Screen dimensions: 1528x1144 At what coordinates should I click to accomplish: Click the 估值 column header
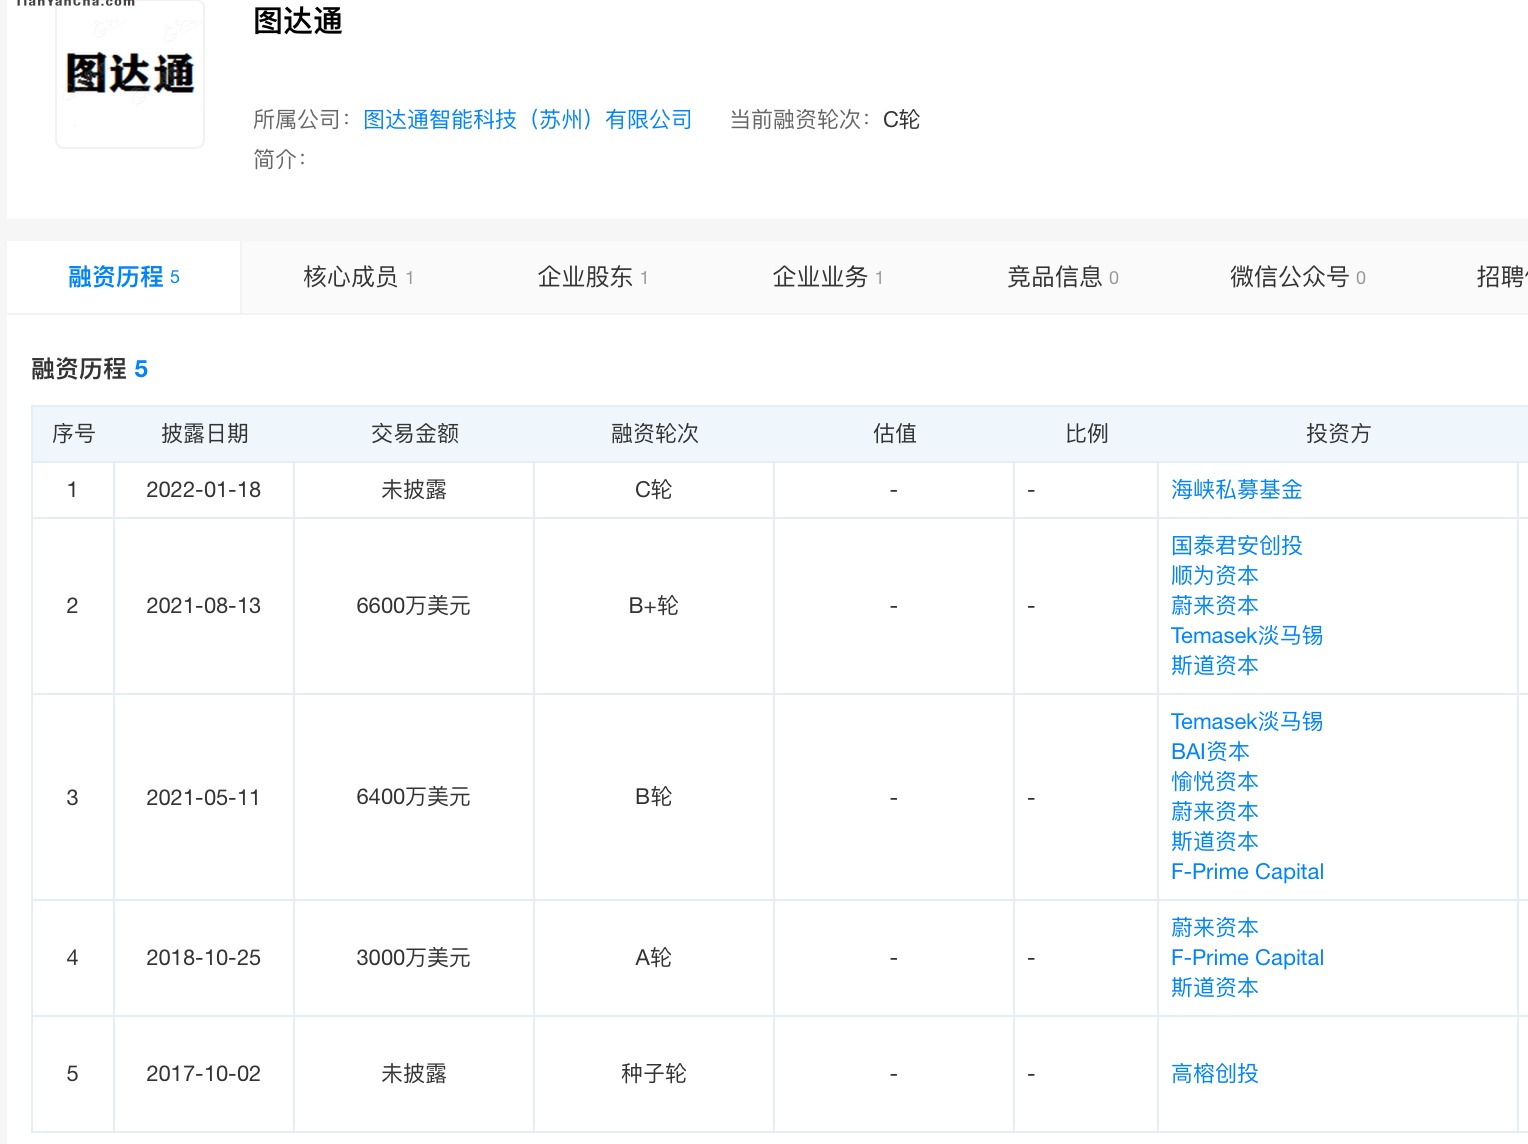click(x=894, y=434)
